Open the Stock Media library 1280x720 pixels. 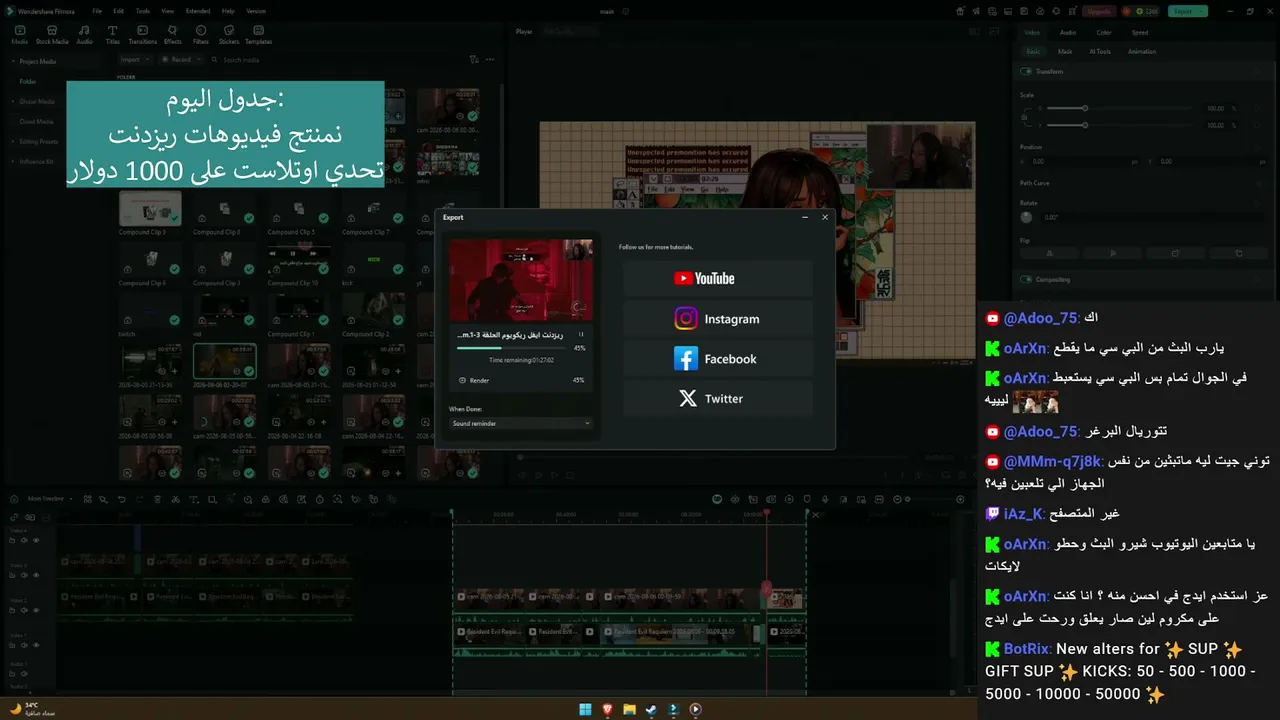coord(52,35)
